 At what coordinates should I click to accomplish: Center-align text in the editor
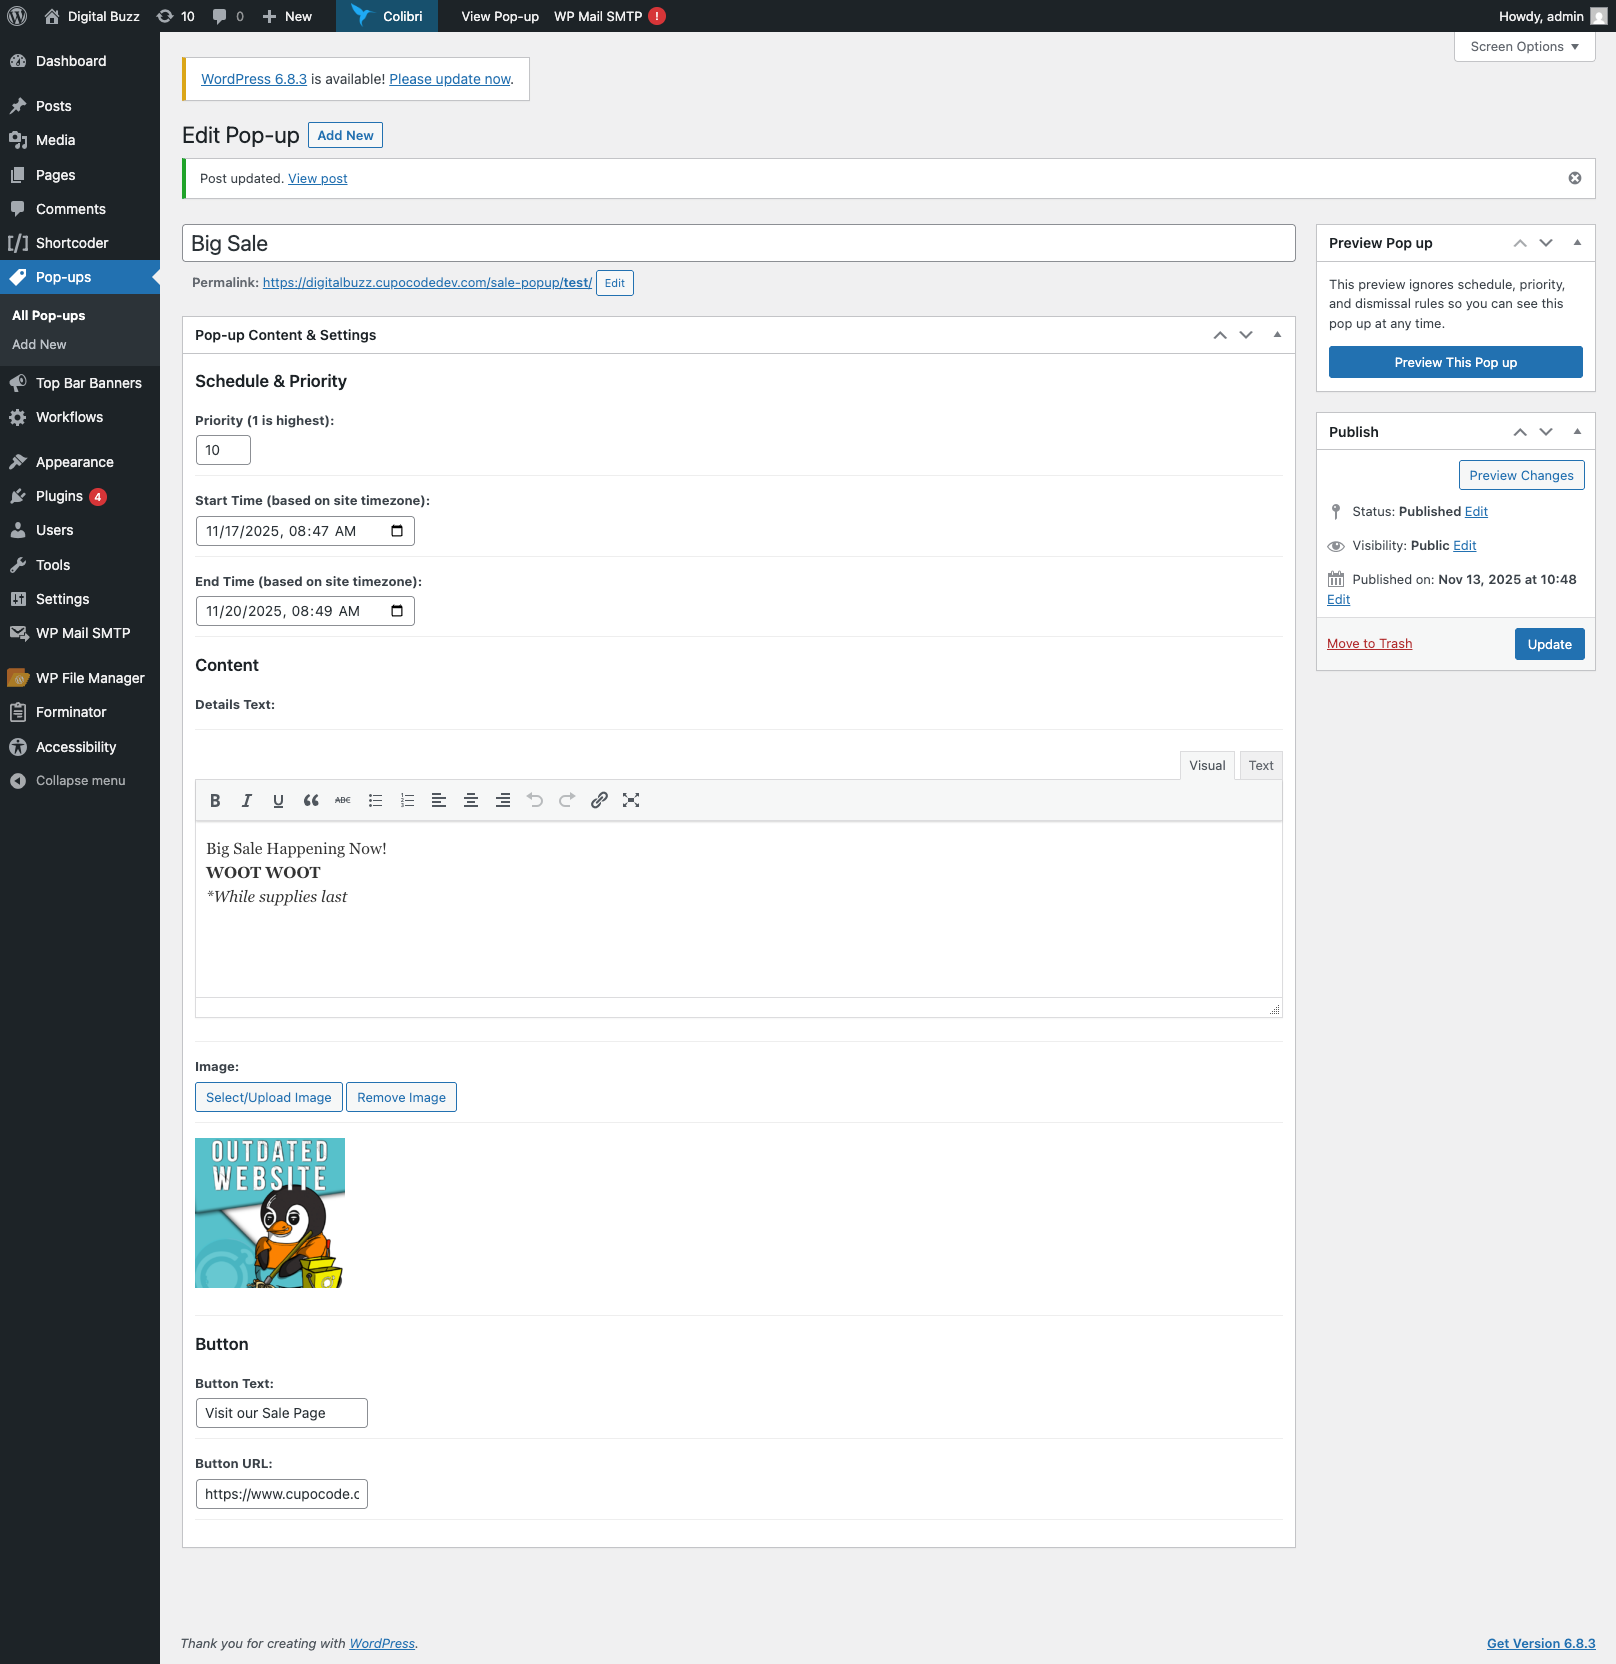[471, 800]
